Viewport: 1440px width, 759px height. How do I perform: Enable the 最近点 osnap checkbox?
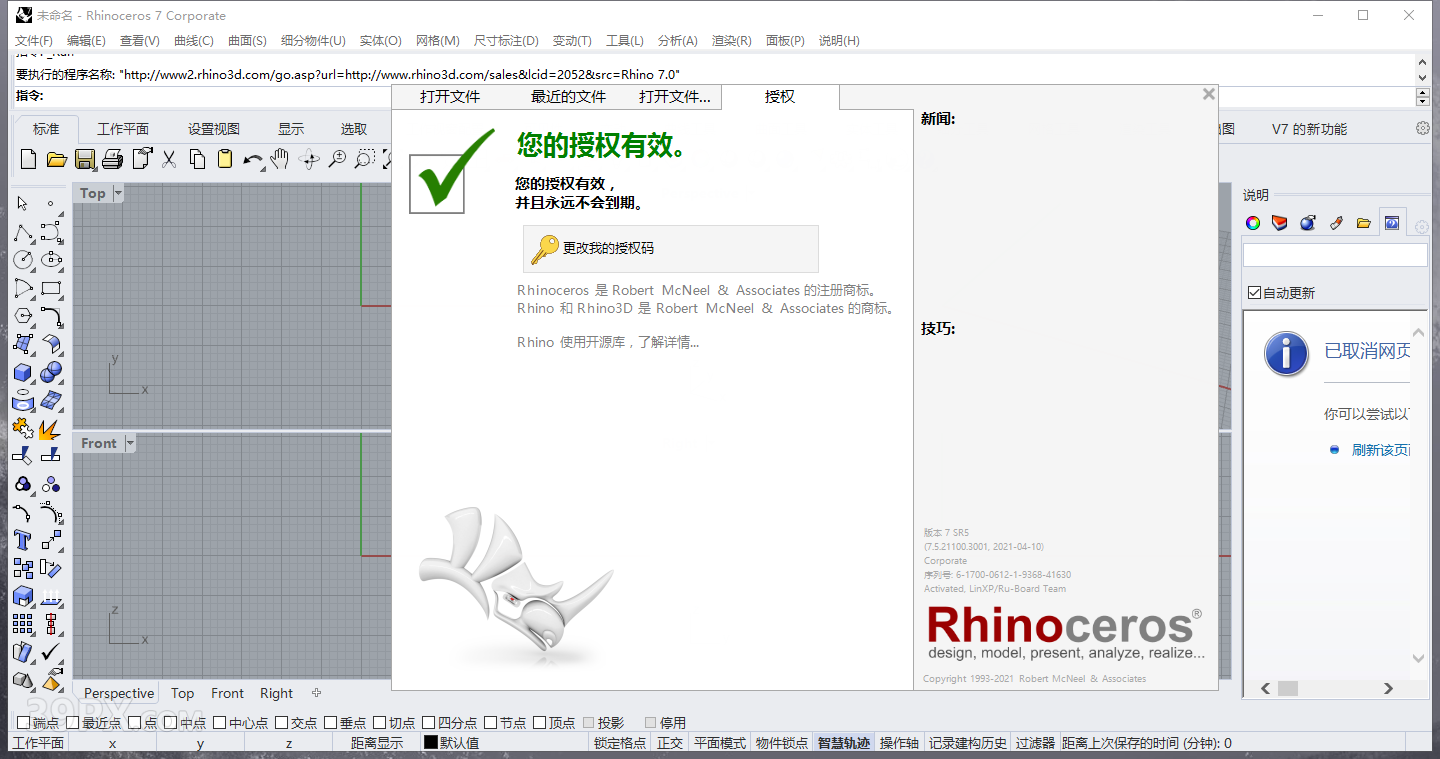pyautogui.click(x=73, y=722)
